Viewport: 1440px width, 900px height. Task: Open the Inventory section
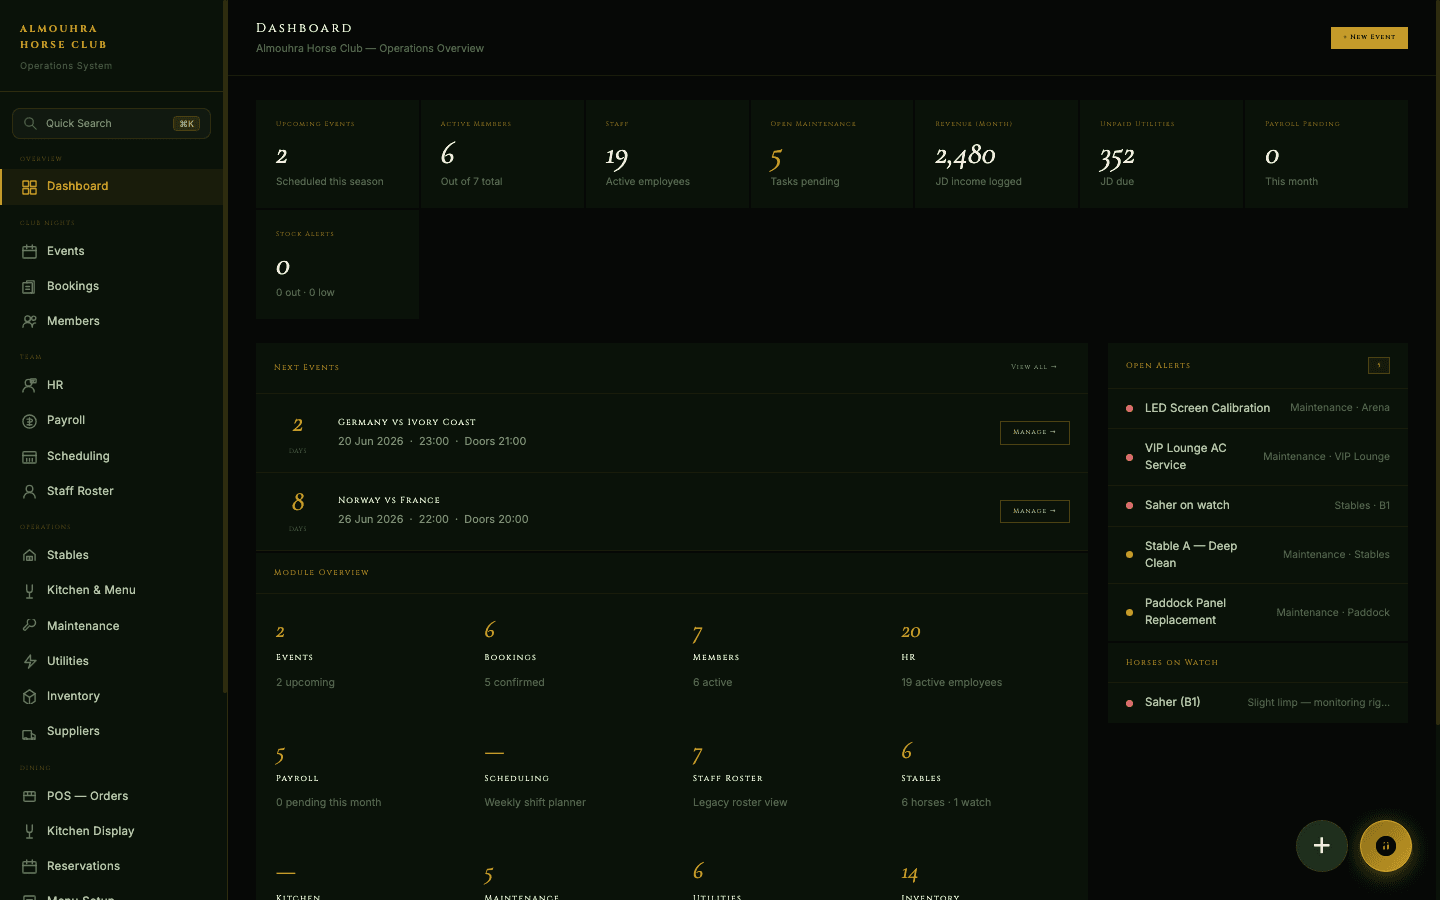(x=112, y=697)
